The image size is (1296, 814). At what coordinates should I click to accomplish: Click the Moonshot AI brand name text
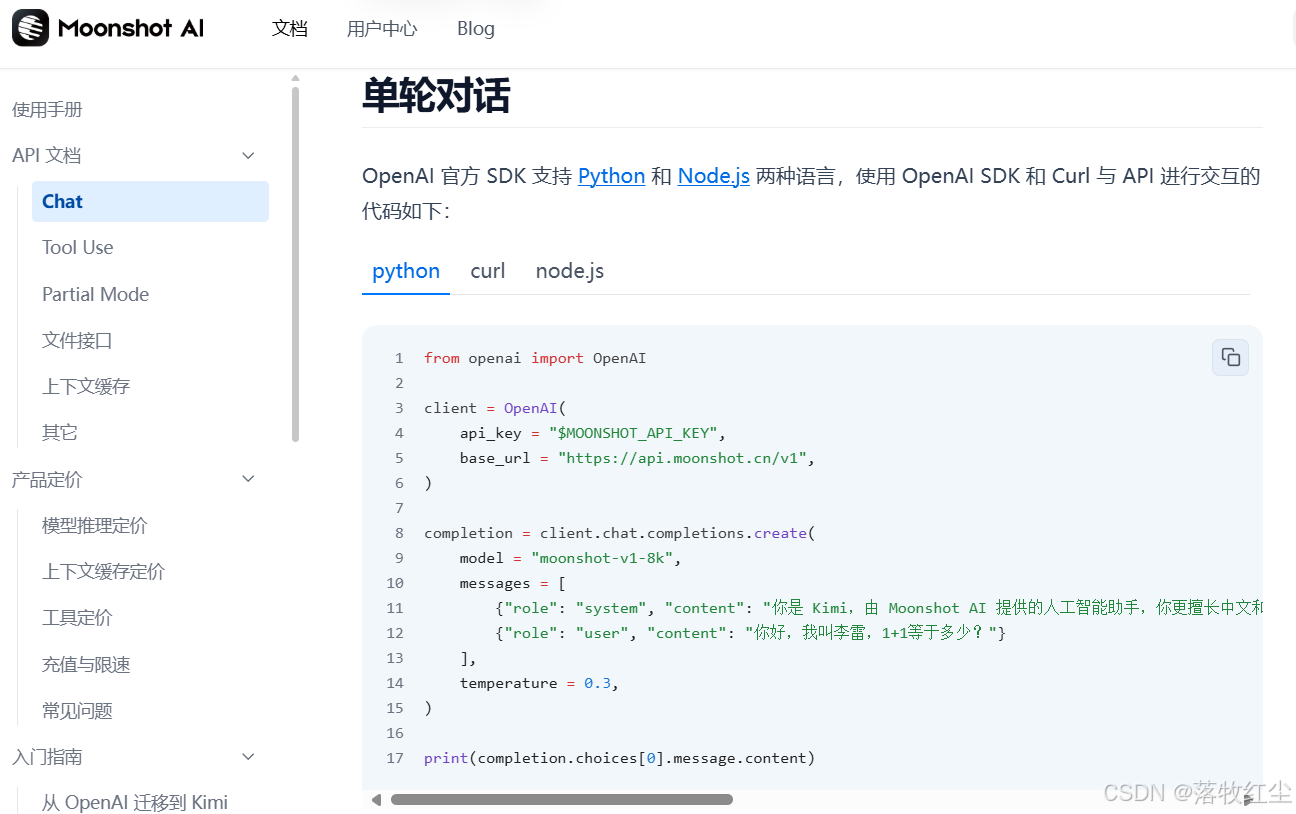pyautogui.click(x=131, y=28)
